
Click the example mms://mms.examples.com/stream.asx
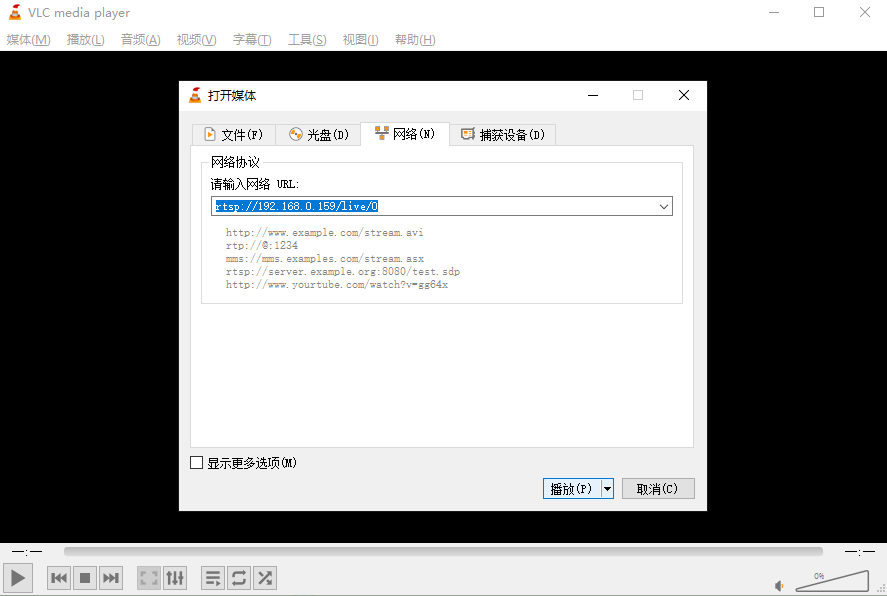click(325, 258)
